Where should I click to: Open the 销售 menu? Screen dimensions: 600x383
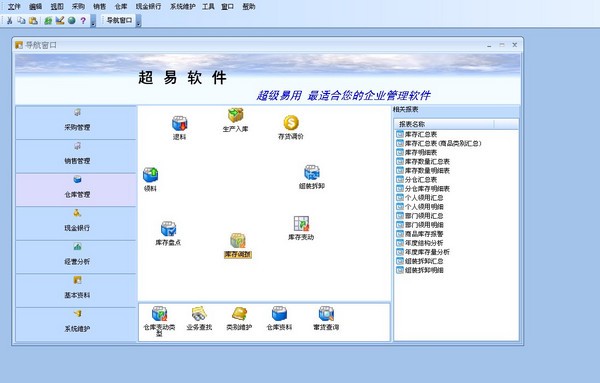[100, 7]
